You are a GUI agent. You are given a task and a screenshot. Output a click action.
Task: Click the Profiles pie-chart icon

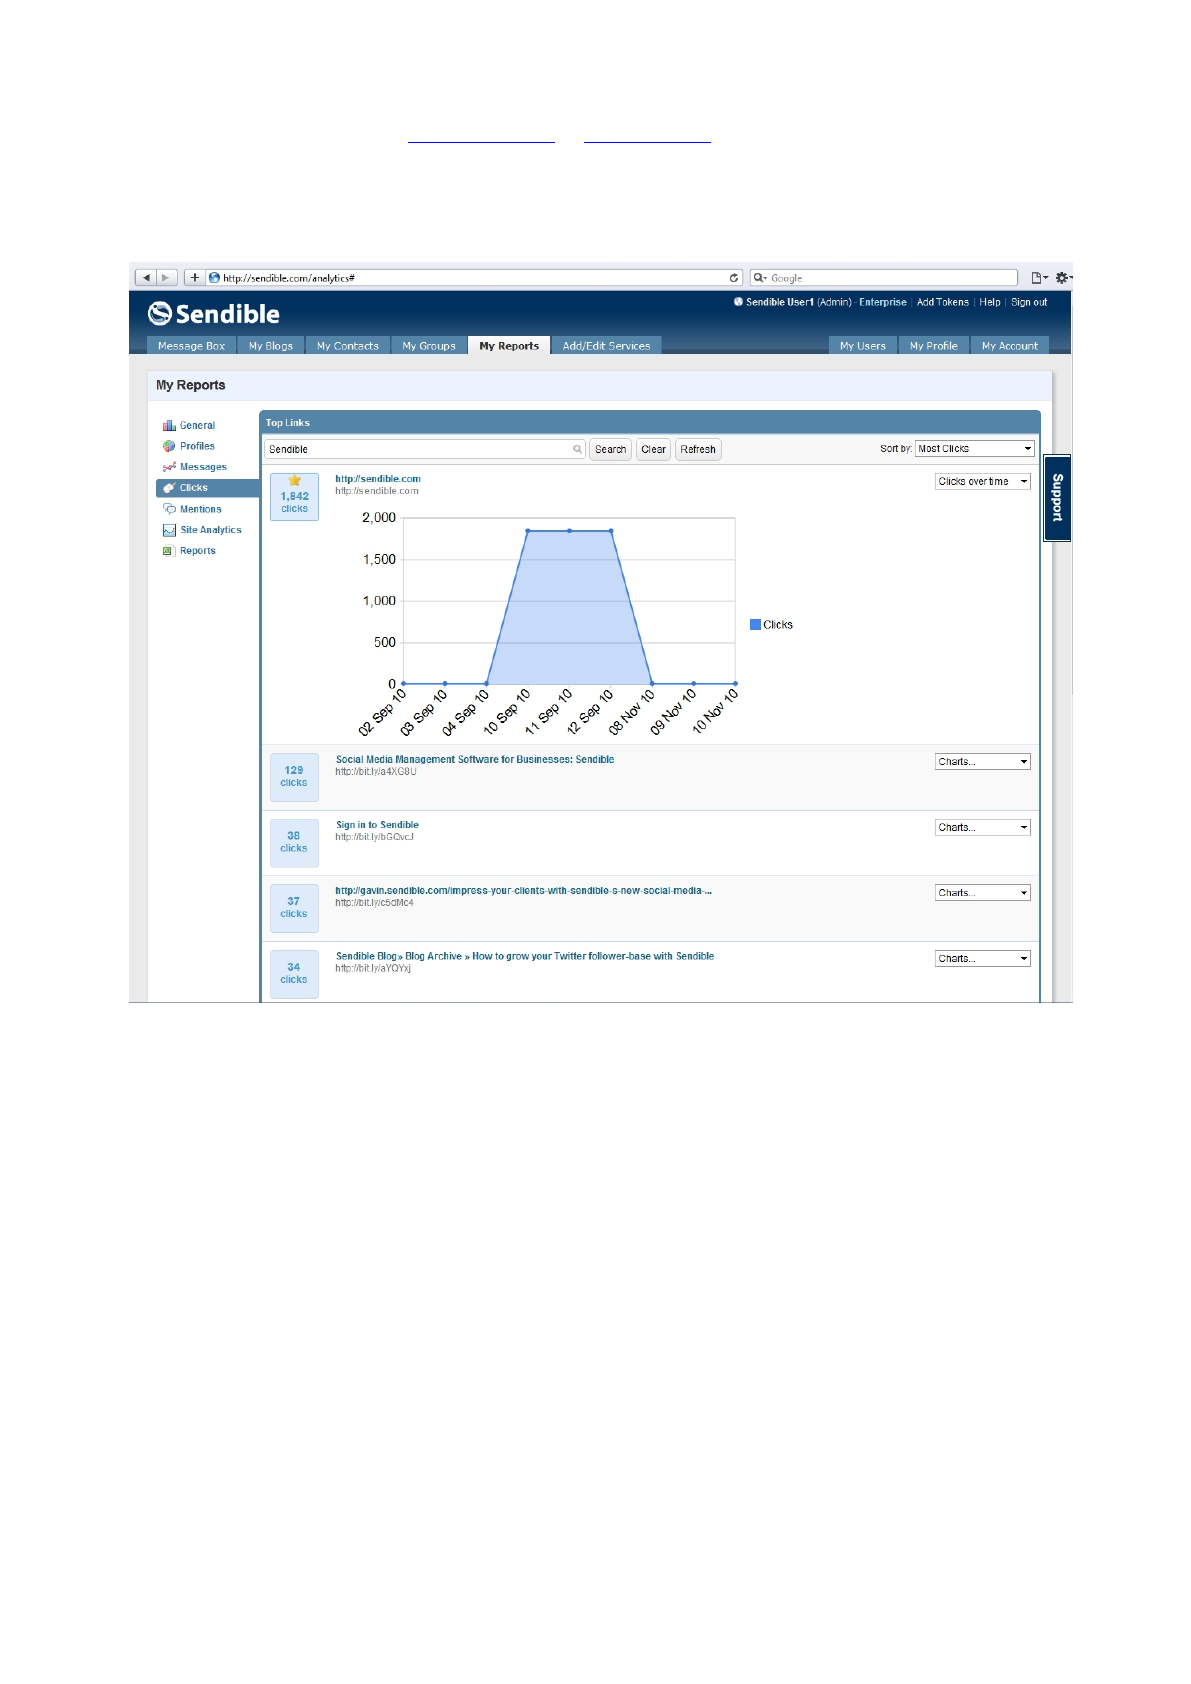[x=169, y=446]
